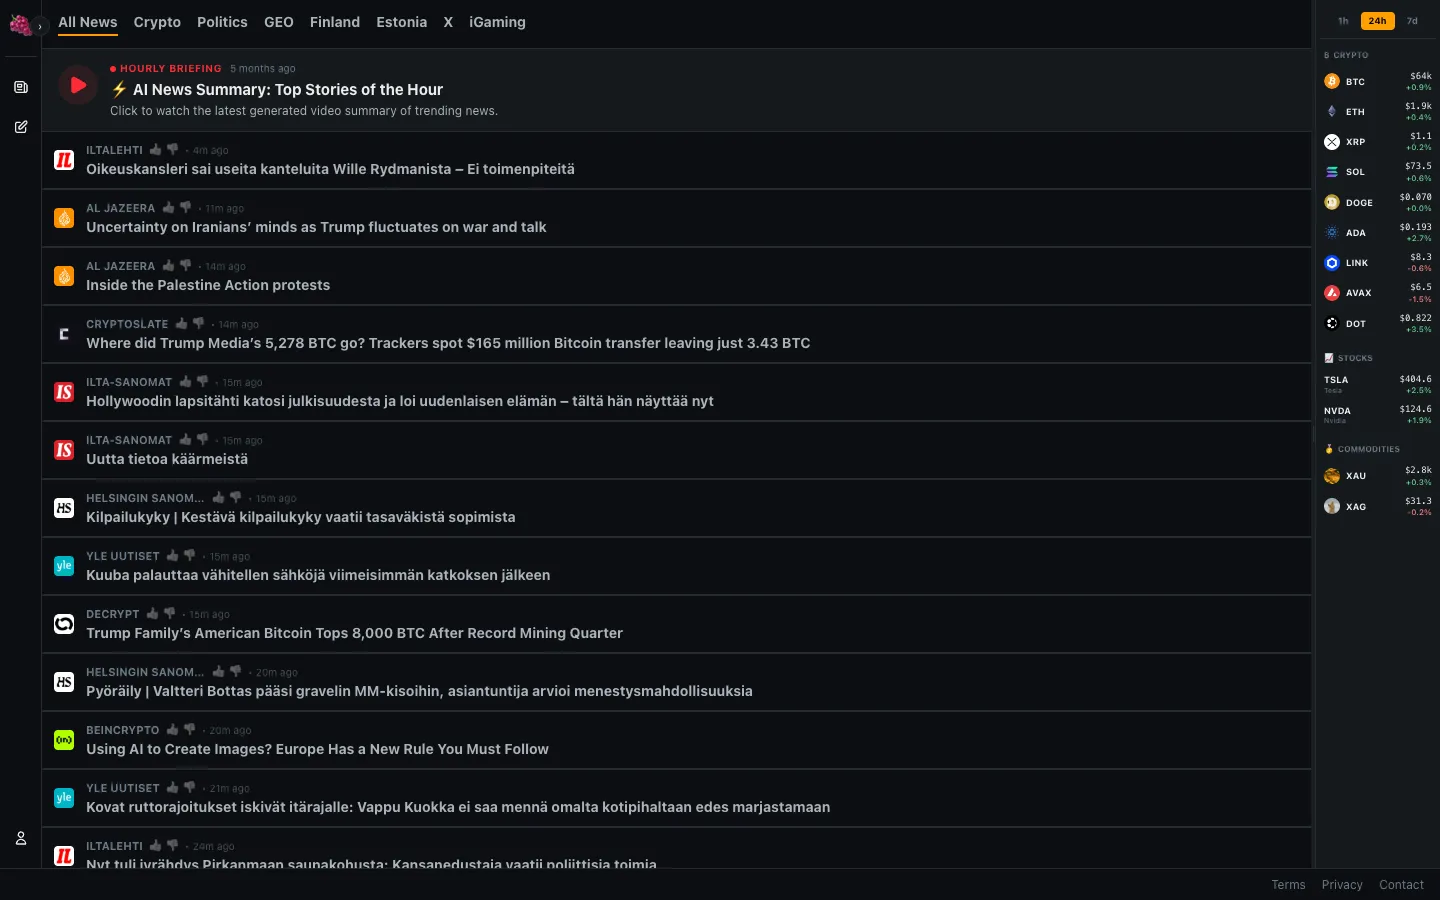
Task: Thumbs down the CryptoSlate Trump Media story
Action: (198, 323)
